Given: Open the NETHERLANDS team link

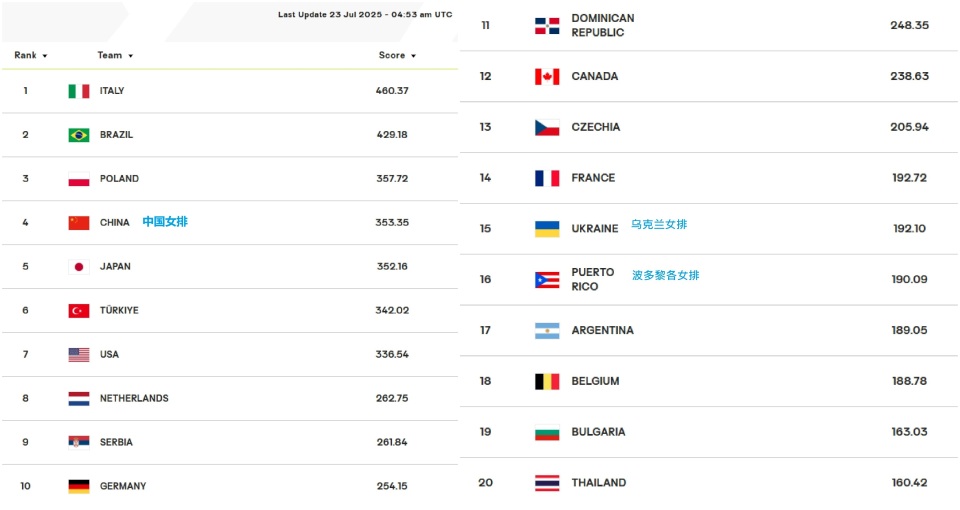Looking at the screenshot, I should point(134,399).
